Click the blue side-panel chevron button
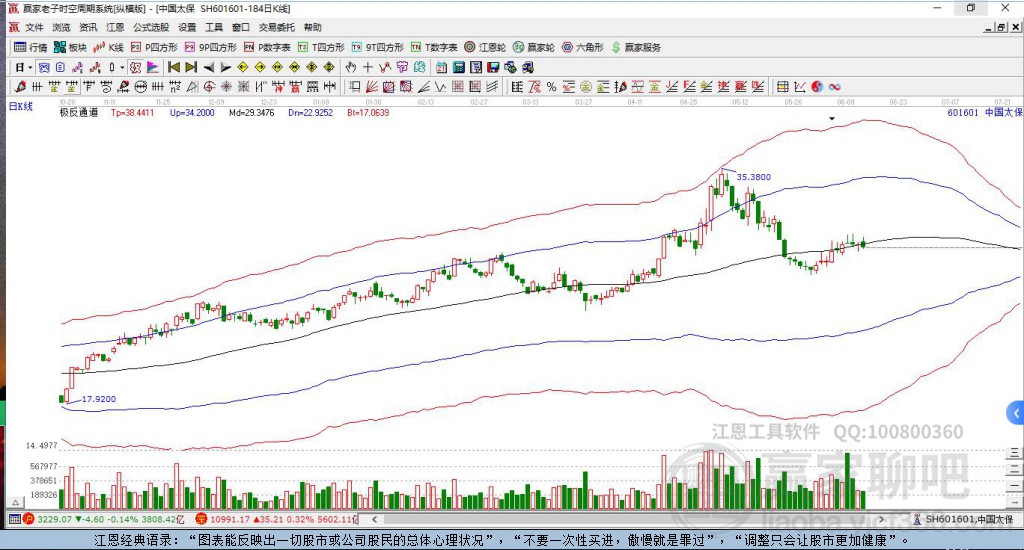1024x550 pixels. coord(1016,413)
